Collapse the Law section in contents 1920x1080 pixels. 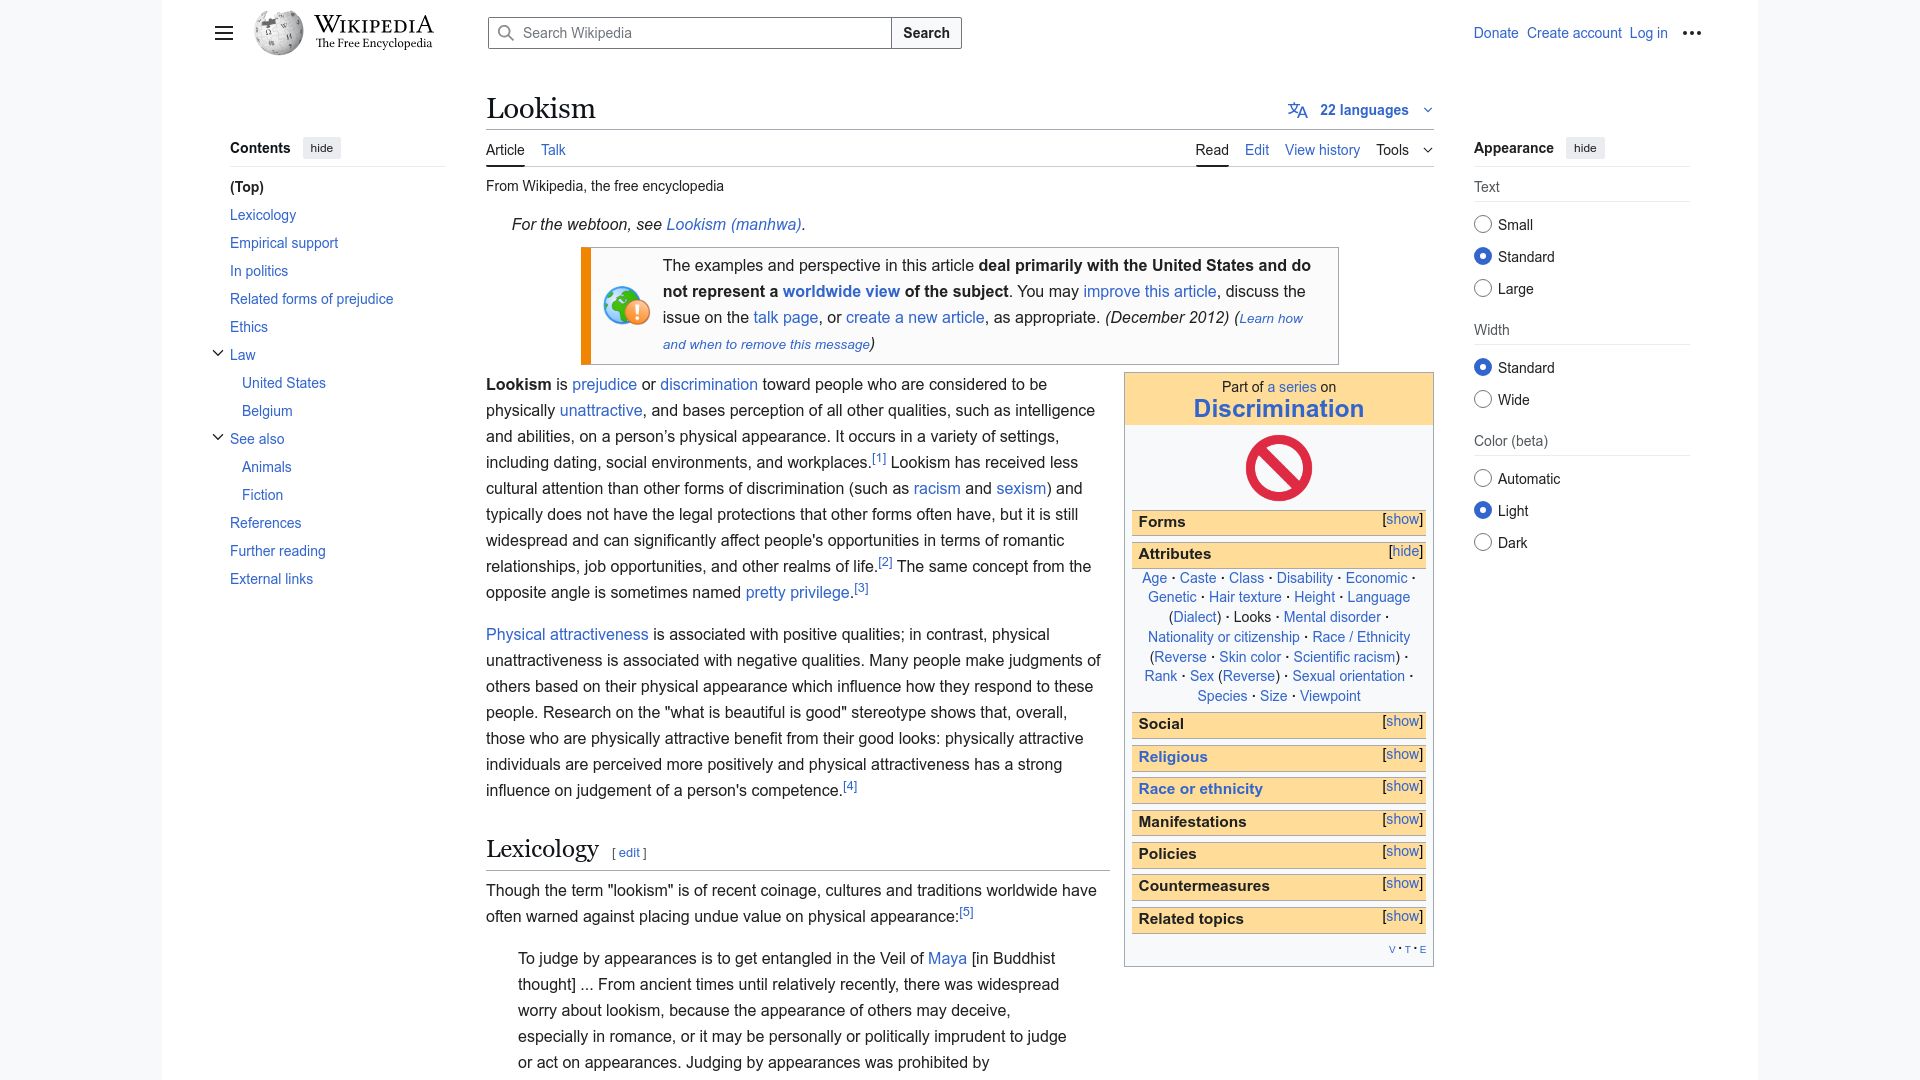[218, 354]
